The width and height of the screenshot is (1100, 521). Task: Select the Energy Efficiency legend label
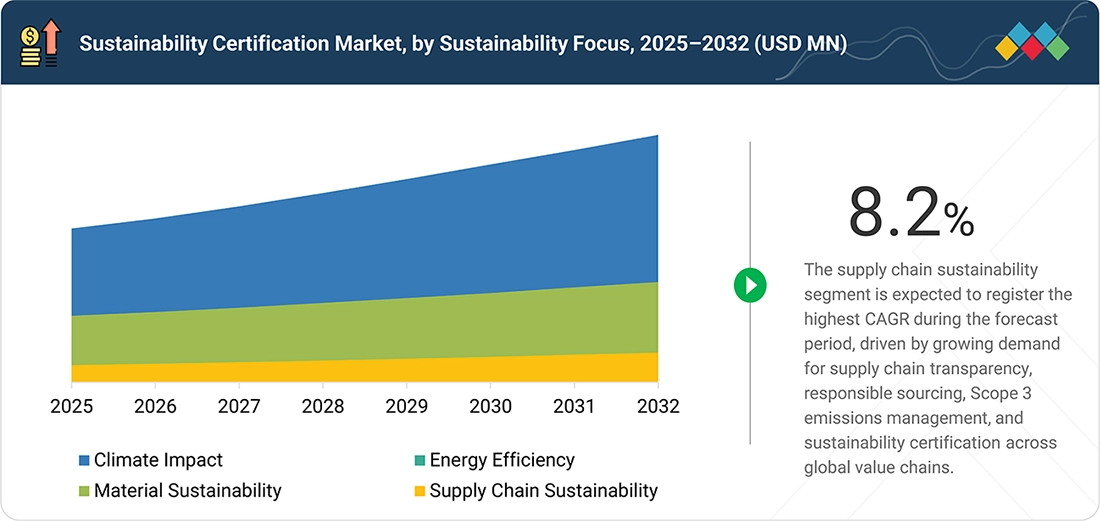click(x=502, y=460)
